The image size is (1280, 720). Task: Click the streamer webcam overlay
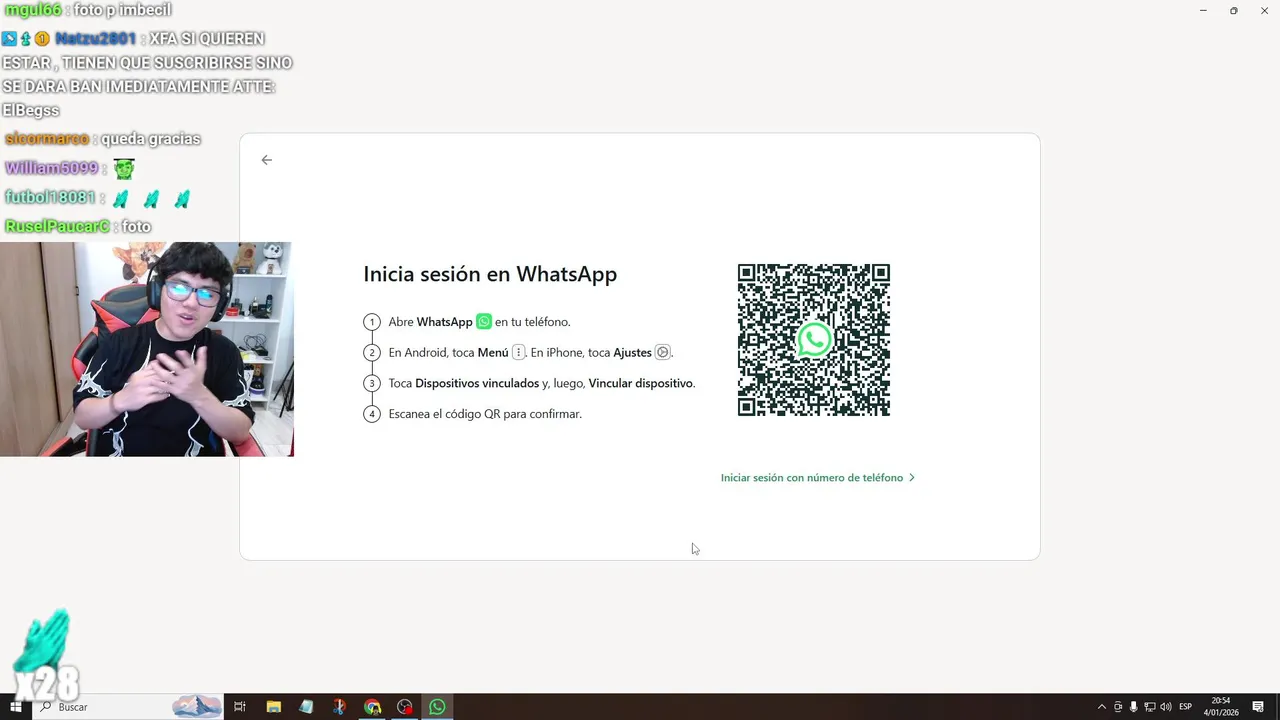point(146,349)
